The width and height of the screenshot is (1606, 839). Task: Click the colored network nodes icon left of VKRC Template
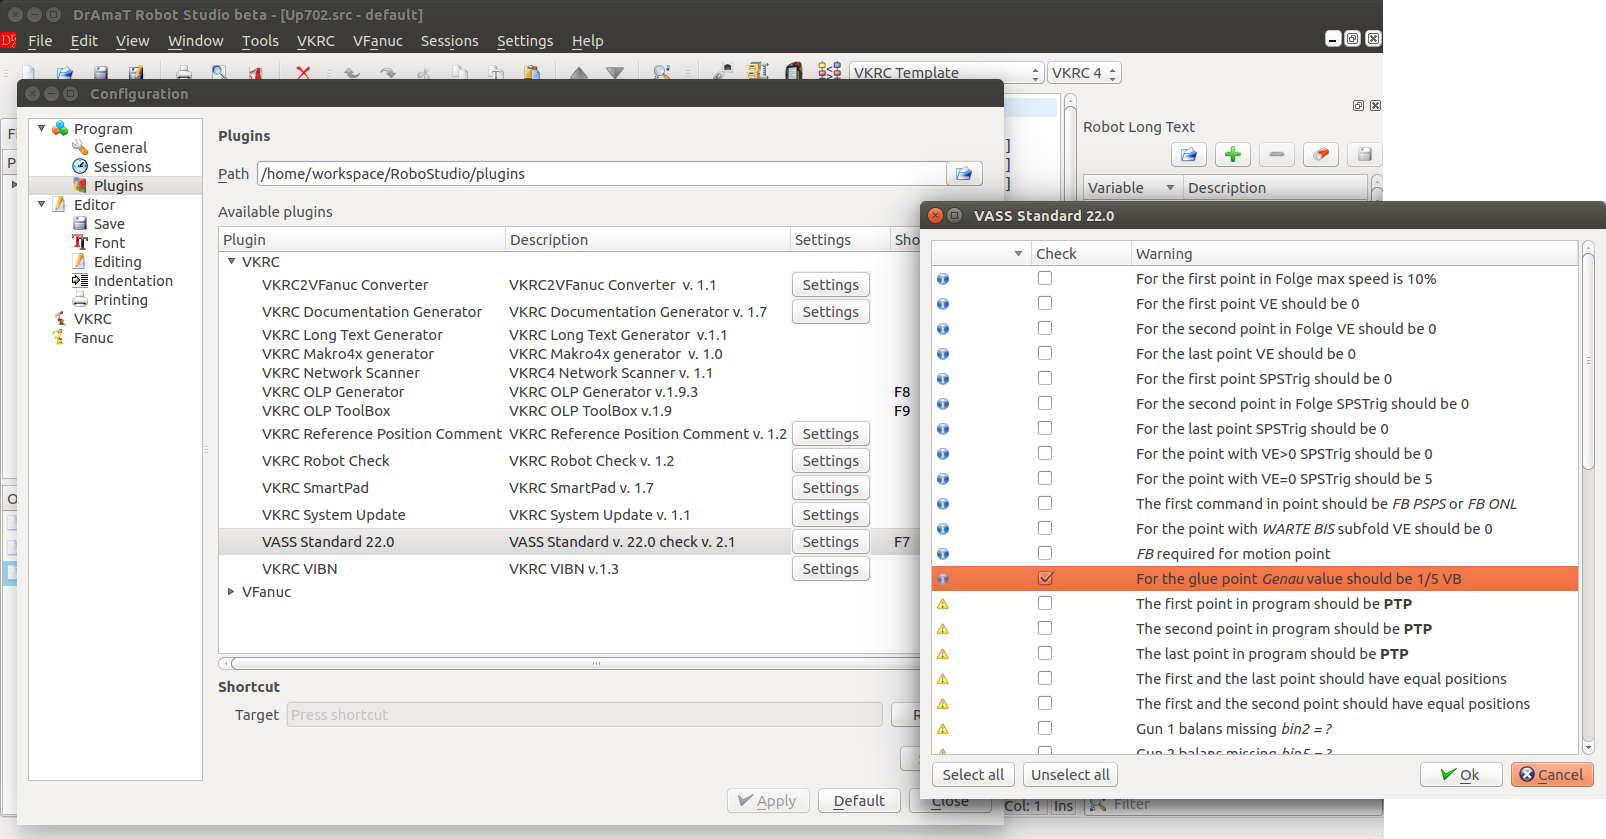(829, 71)
